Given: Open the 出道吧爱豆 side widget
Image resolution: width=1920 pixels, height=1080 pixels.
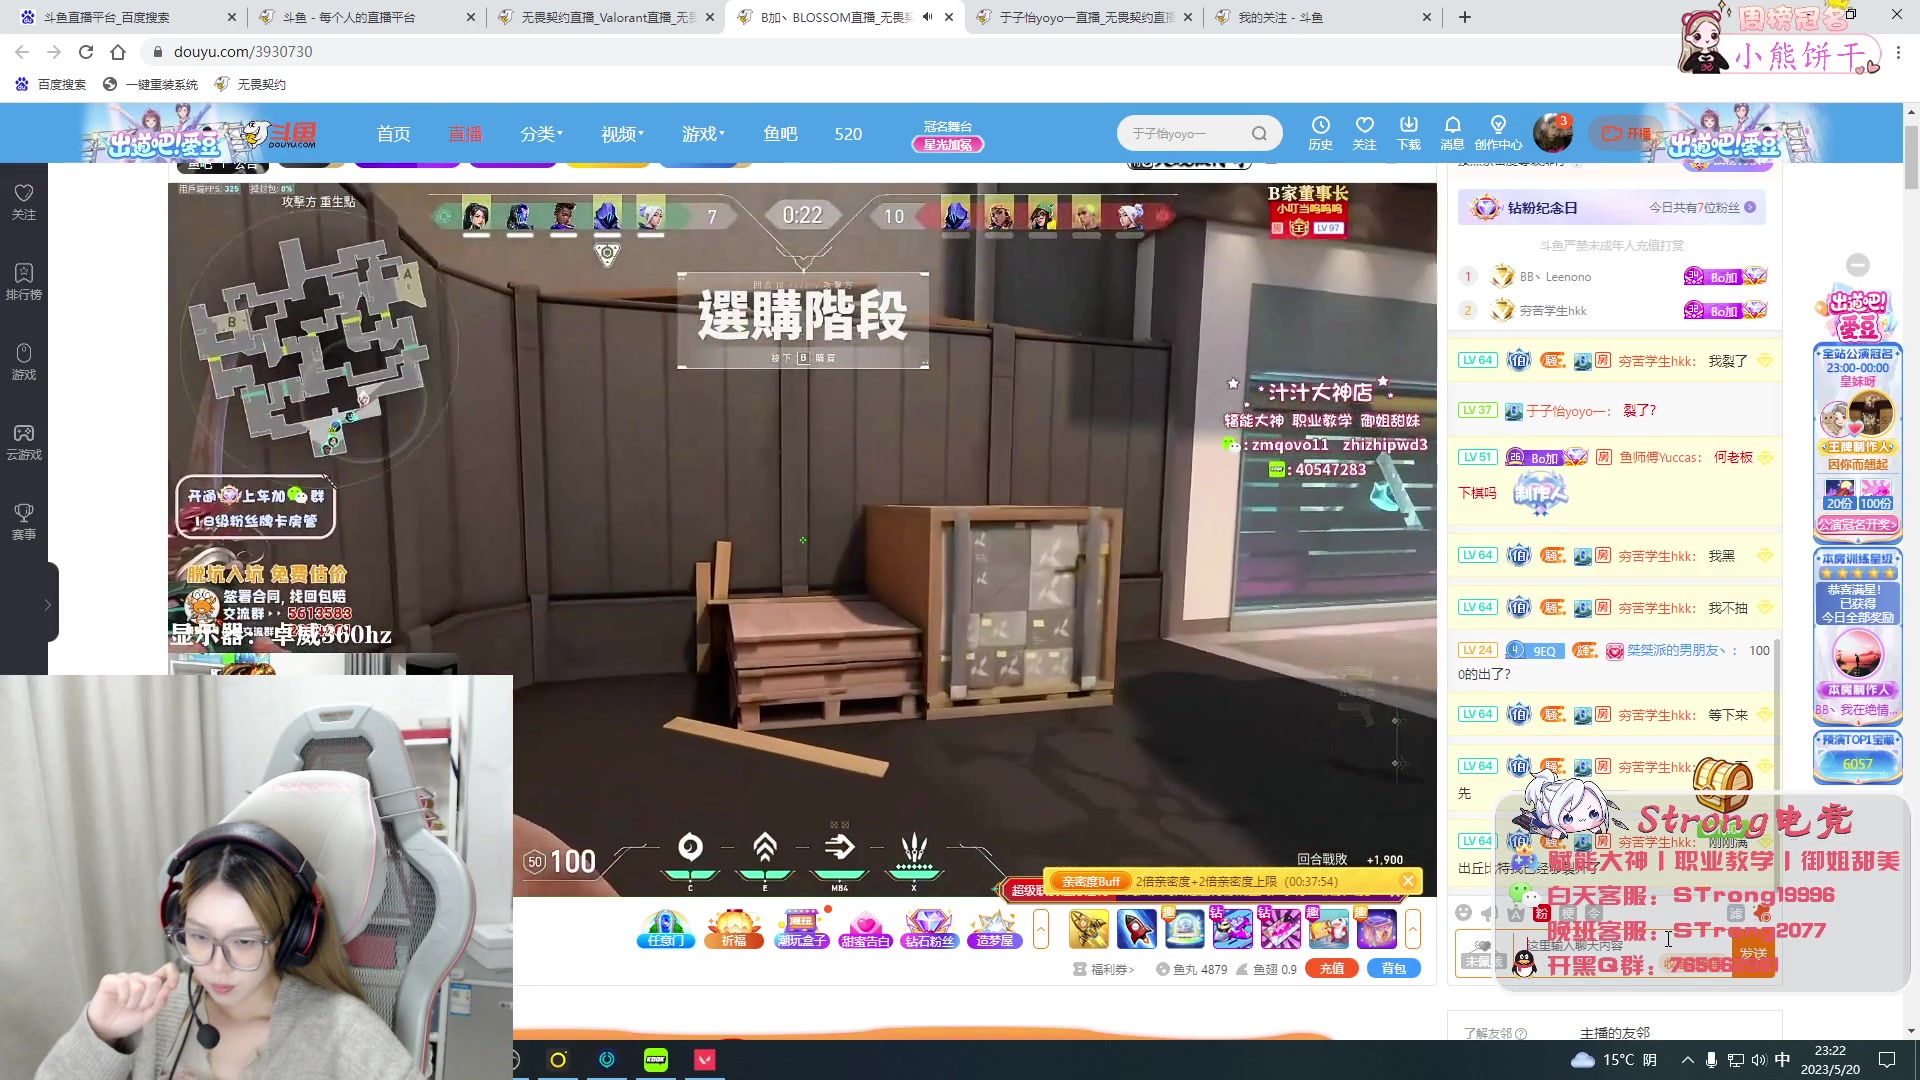Looking at the screenshot, I should tap(1858, 314).
